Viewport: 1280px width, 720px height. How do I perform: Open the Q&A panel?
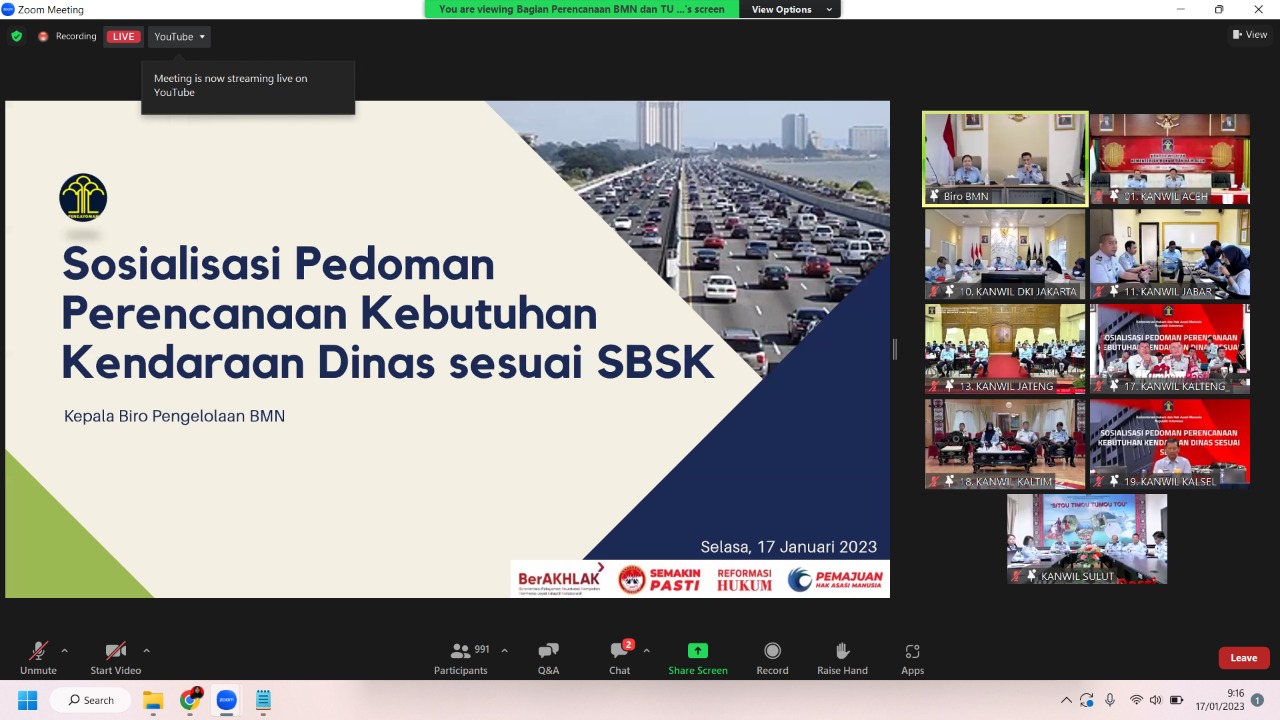tap(548, 657)
